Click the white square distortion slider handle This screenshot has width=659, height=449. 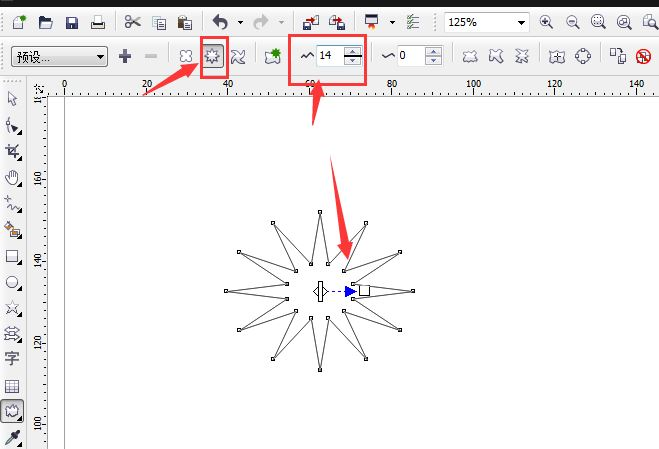(364, 291)
